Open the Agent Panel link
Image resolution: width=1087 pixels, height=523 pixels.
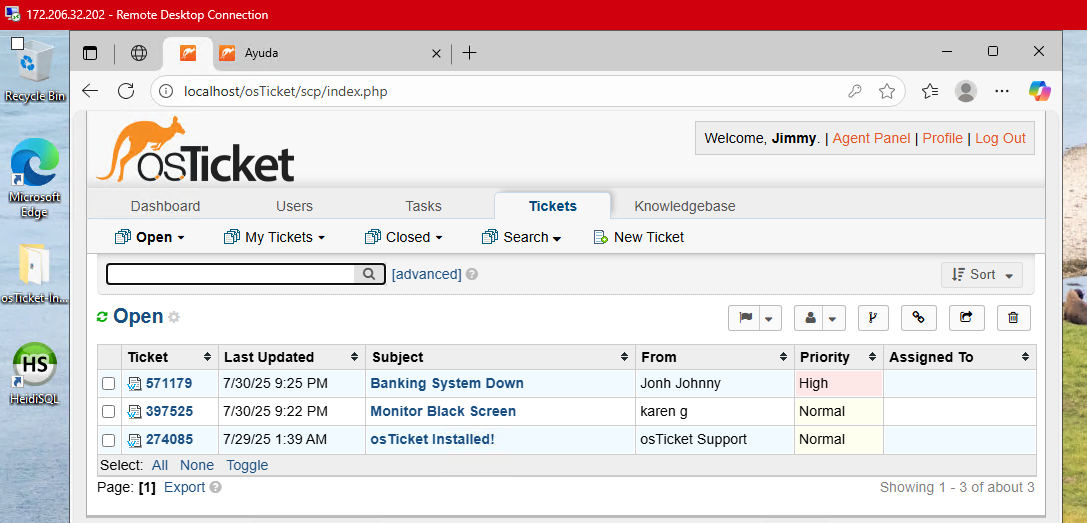pyautogui.click(x=871, y=138)
